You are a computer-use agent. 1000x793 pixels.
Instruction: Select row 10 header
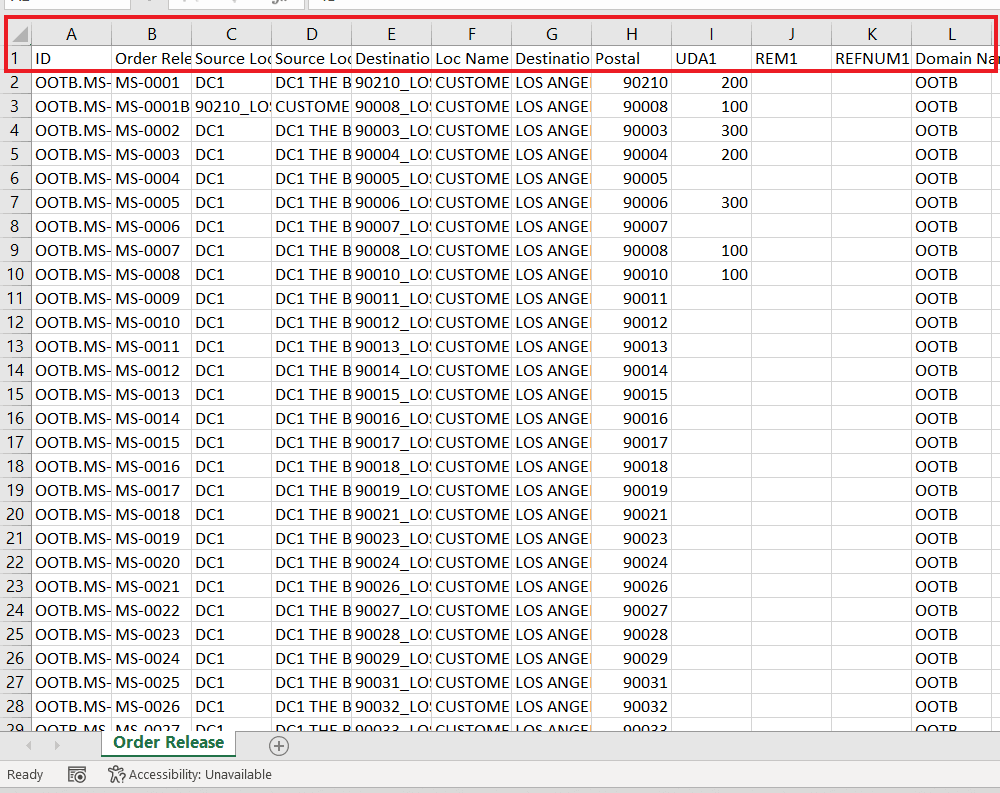coord(15,274)
